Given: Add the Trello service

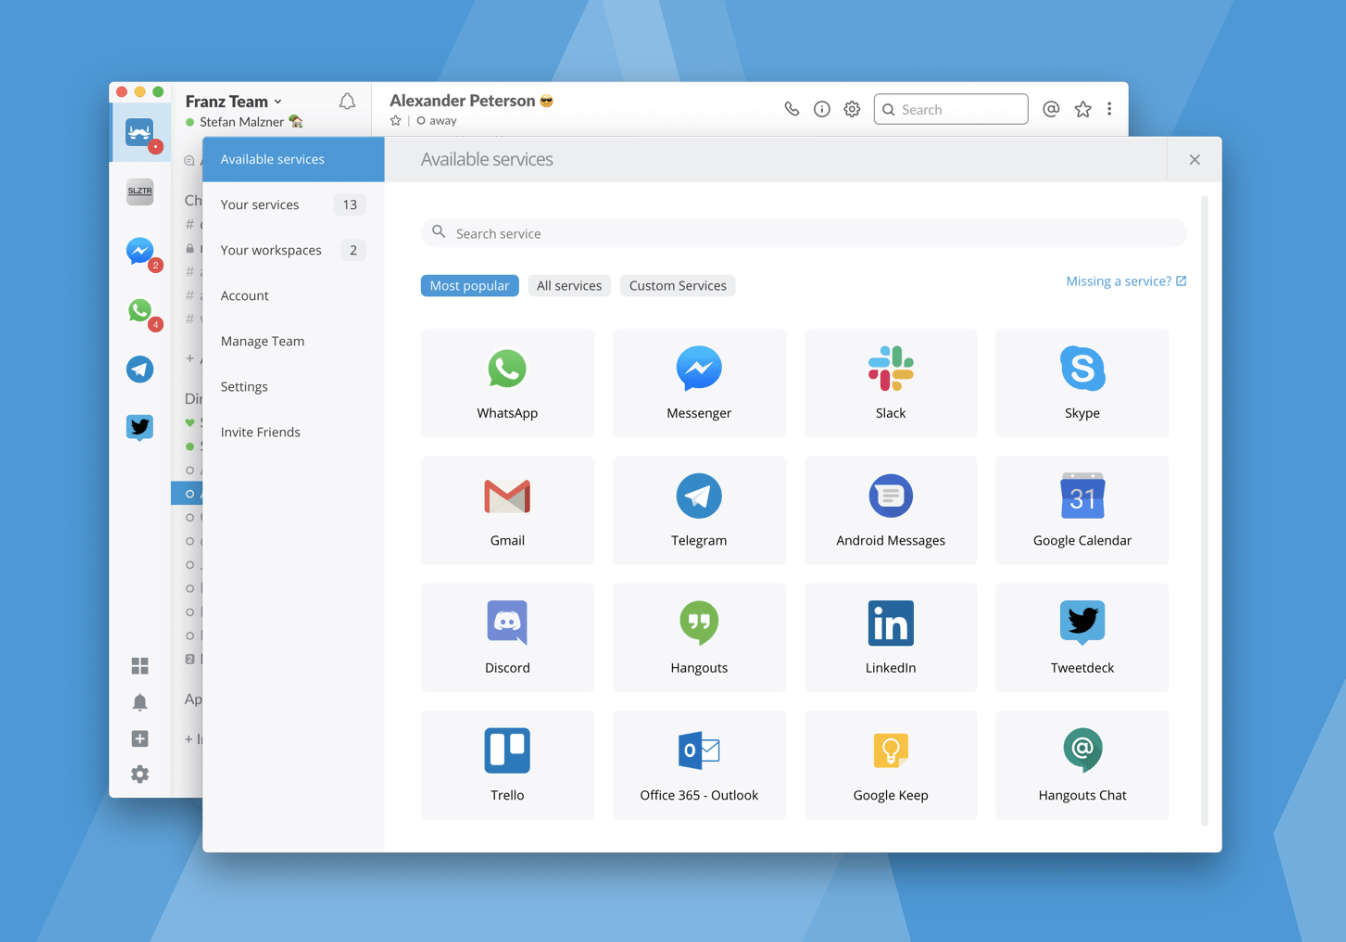Looking at the screenshot, I should 507,765.
